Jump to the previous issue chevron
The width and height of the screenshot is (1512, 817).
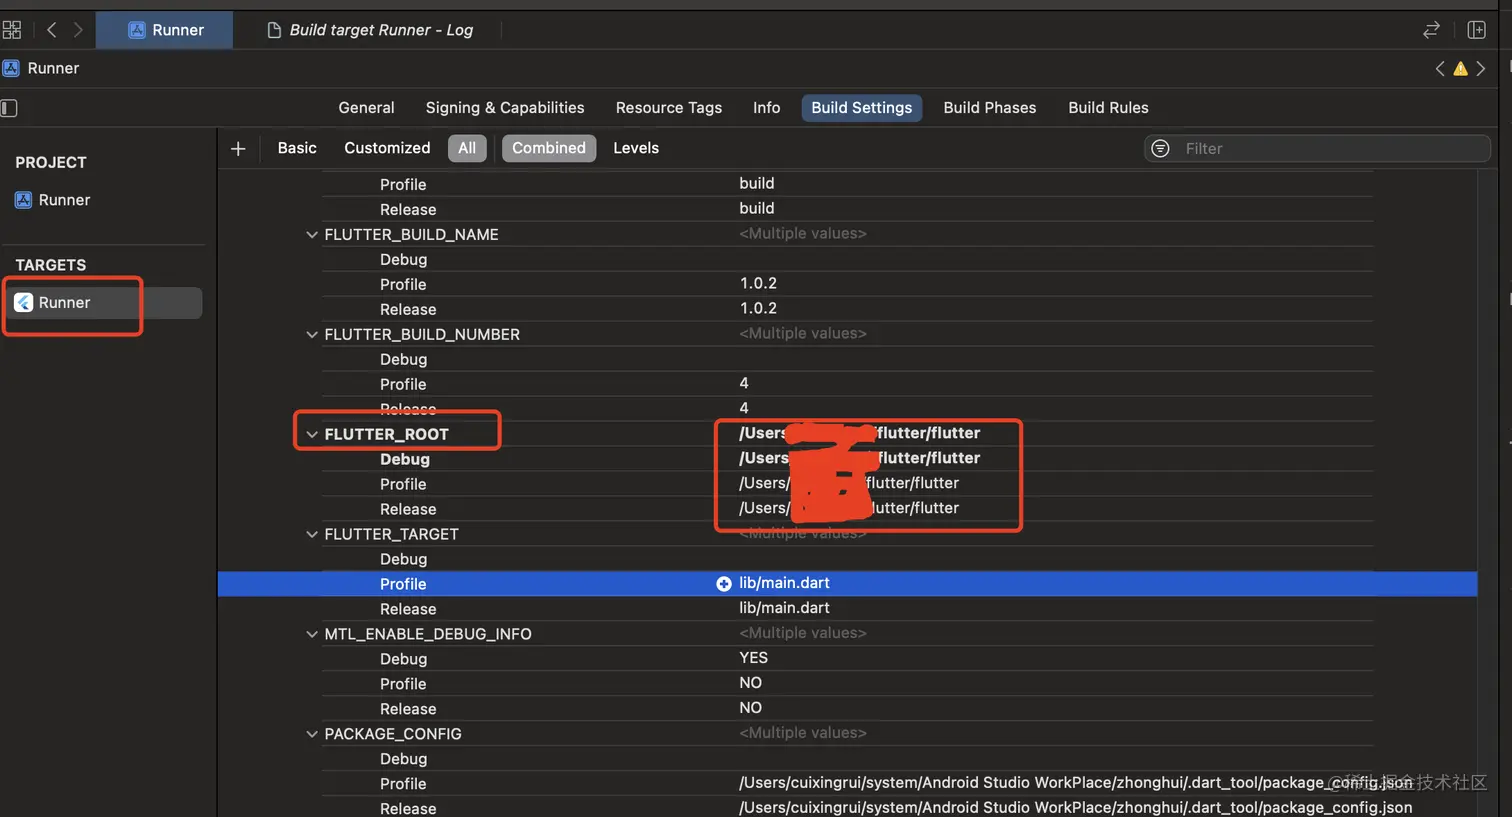[x=1440, y=68]
